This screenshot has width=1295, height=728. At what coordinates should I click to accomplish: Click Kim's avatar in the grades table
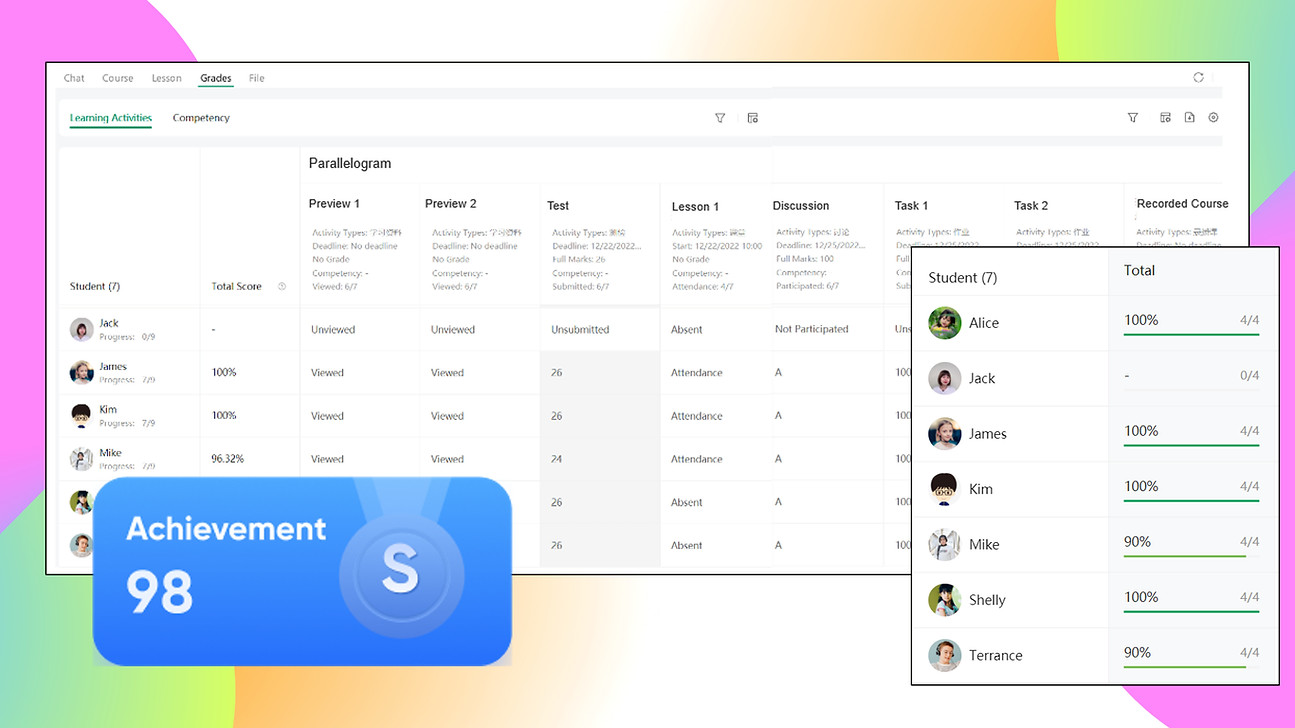click(x=82, y=416)
